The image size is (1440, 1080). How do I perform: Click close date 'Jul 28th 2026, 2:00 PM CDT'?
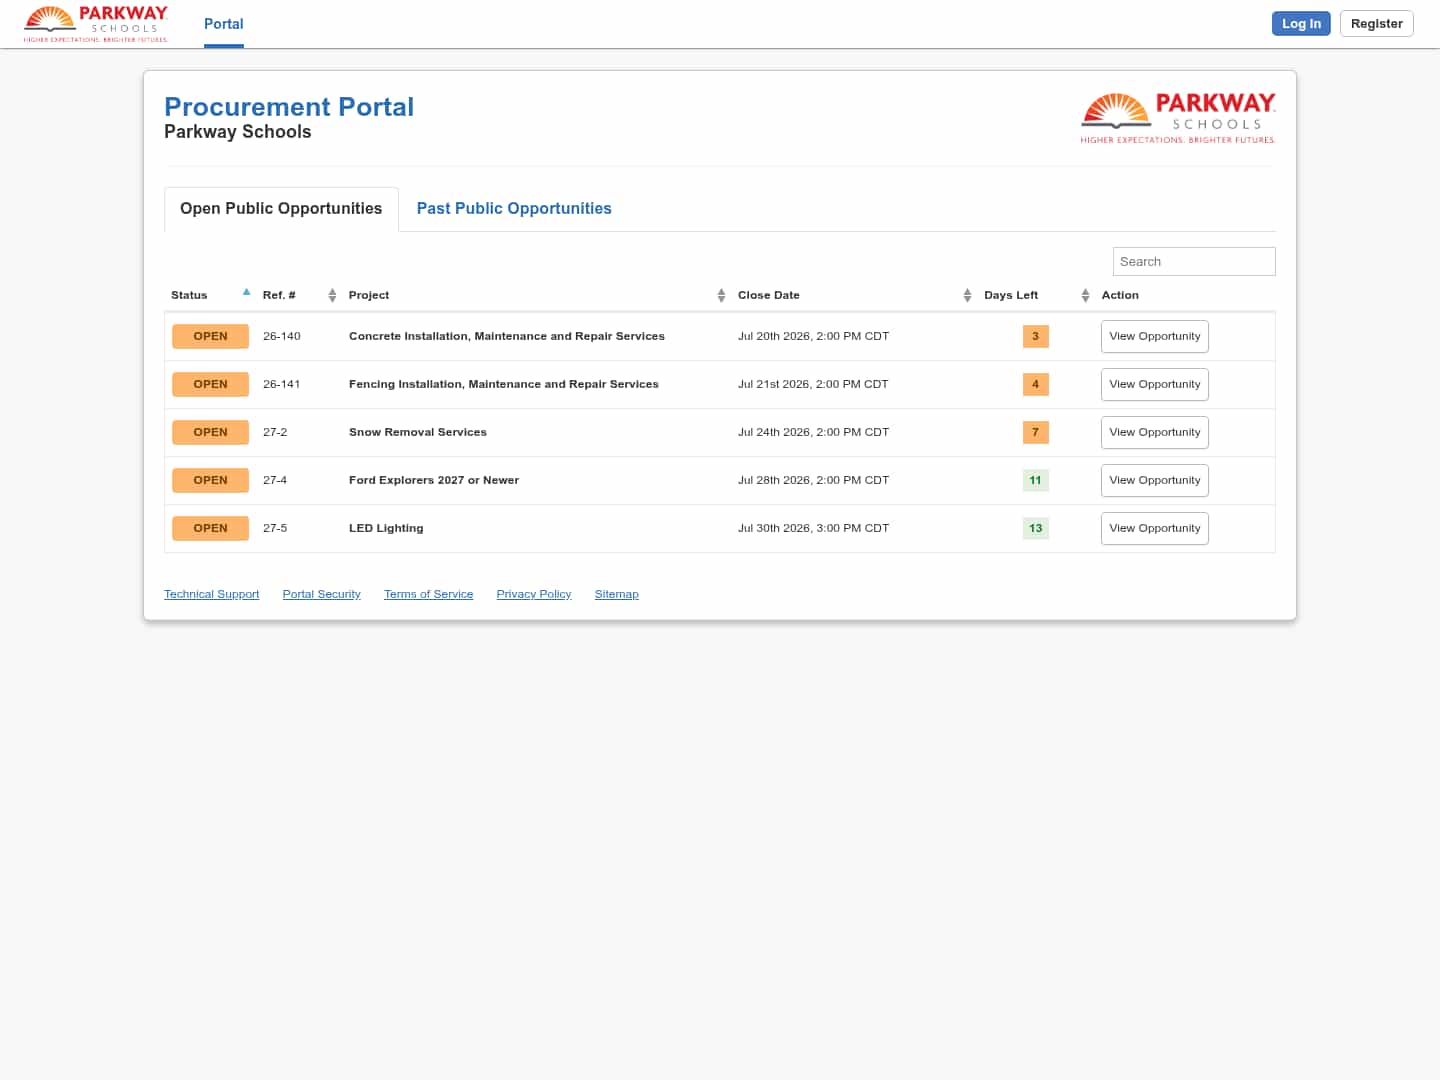coord(813,480)
